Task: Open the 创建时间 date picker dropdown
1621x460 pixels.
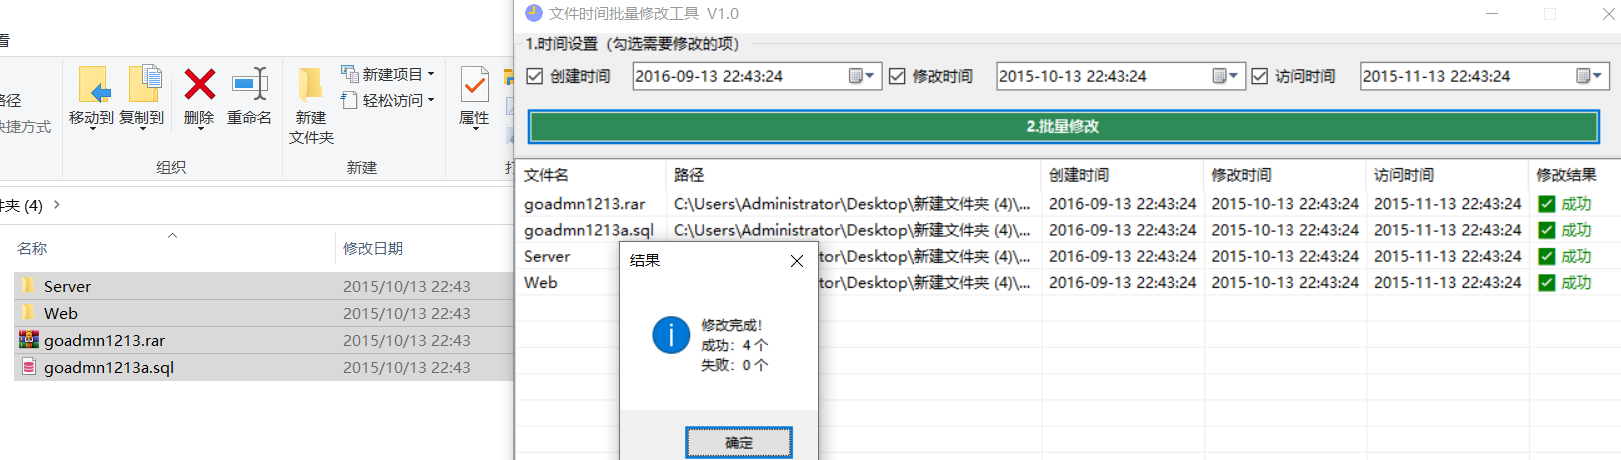Action: (862, 76)
